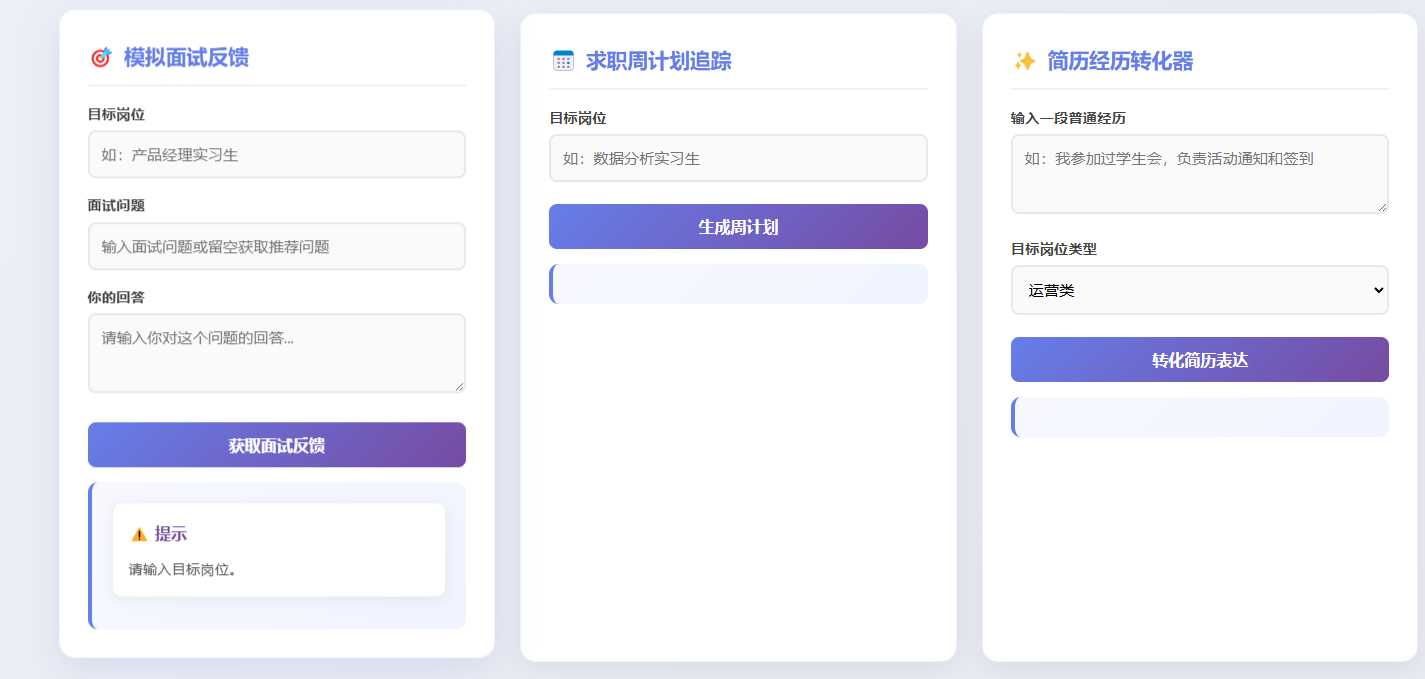Click into the 输入一段普通经历 text area
The image size is (1425, 679).
pyautogui.click(x=1199, y=173)
